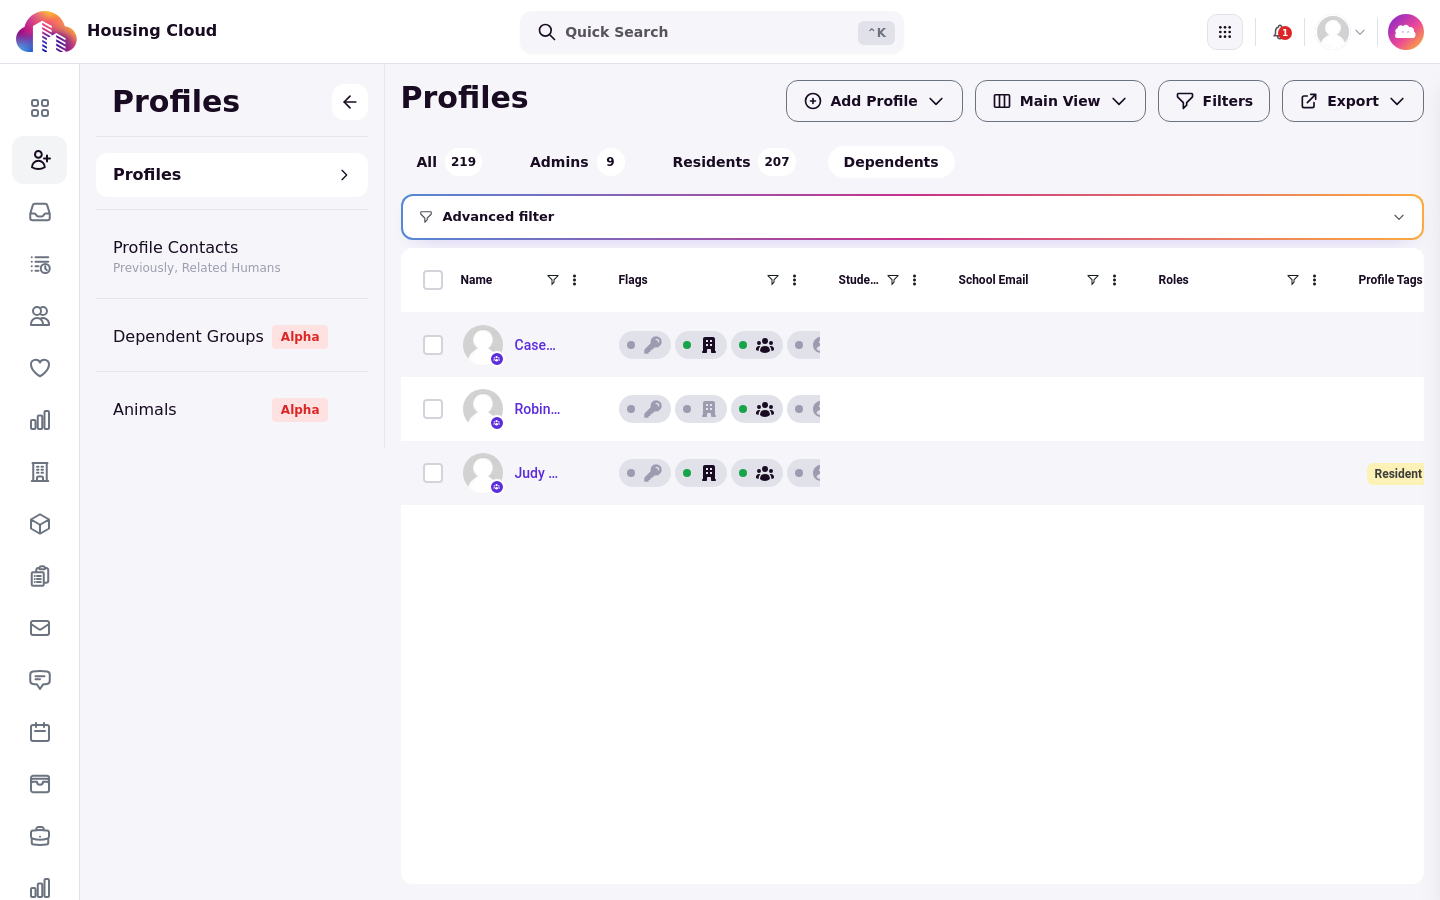
Task: Click the Filters button
Action: [x=1214, y=101]
